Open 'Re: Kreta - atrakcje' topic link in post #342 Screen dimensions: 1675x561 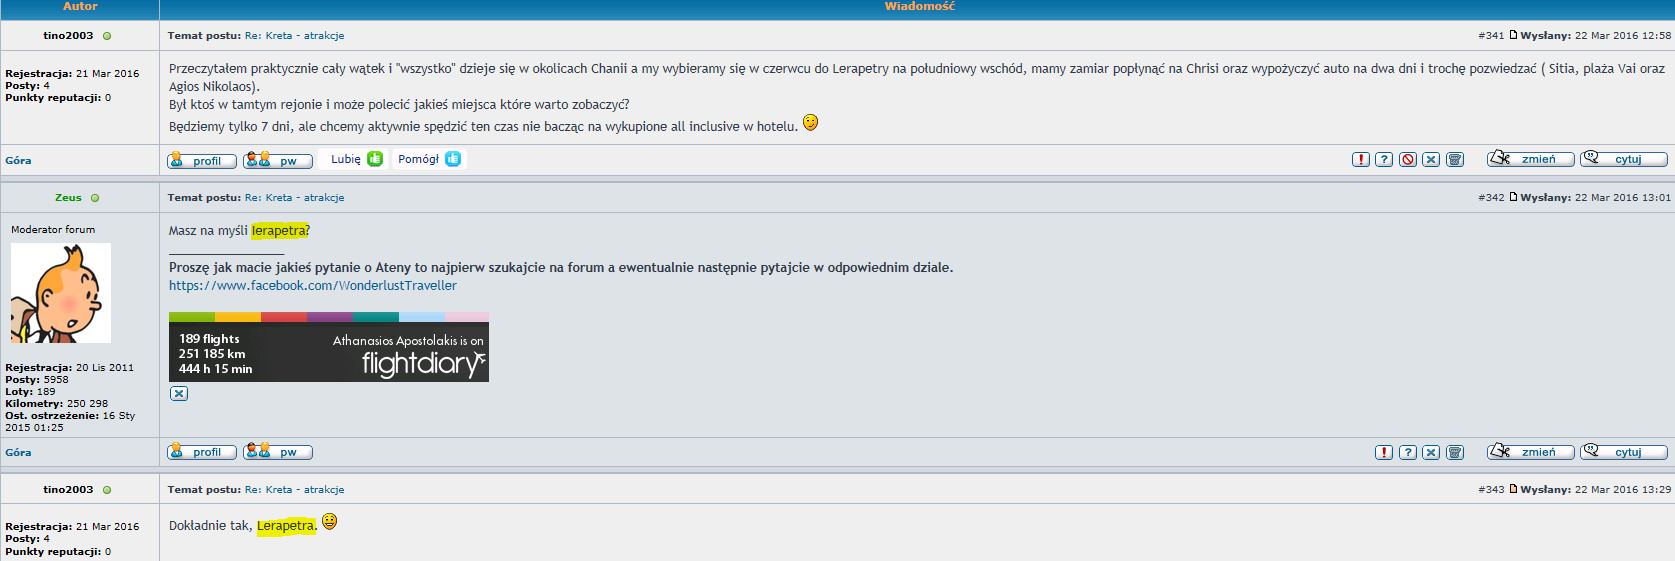coord(294,197)
